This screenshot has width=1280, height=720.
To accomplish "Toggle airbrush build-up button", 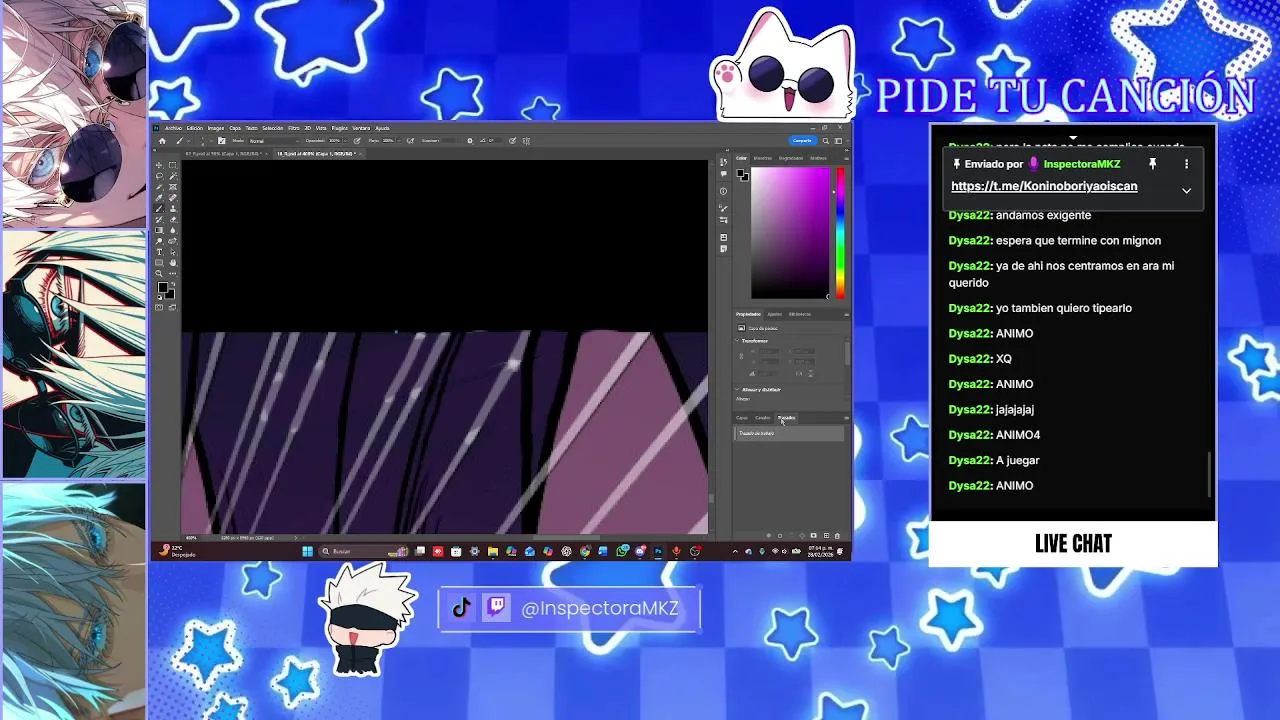I will coord(410,141).
